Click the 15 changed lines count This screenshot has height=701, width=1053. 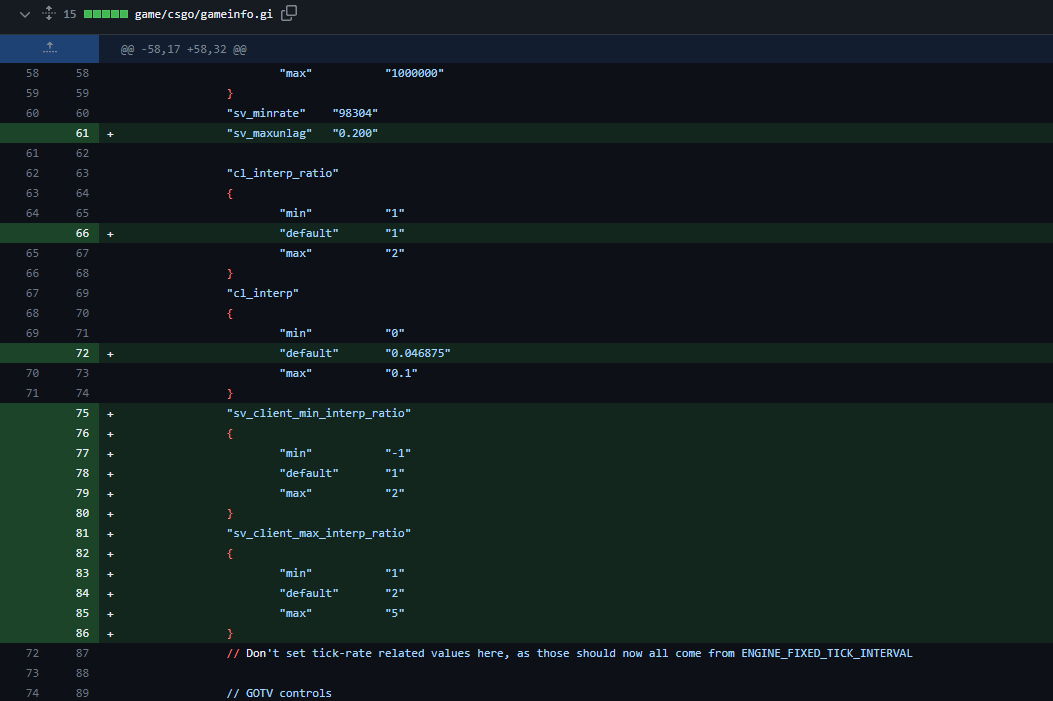[70, 14]
